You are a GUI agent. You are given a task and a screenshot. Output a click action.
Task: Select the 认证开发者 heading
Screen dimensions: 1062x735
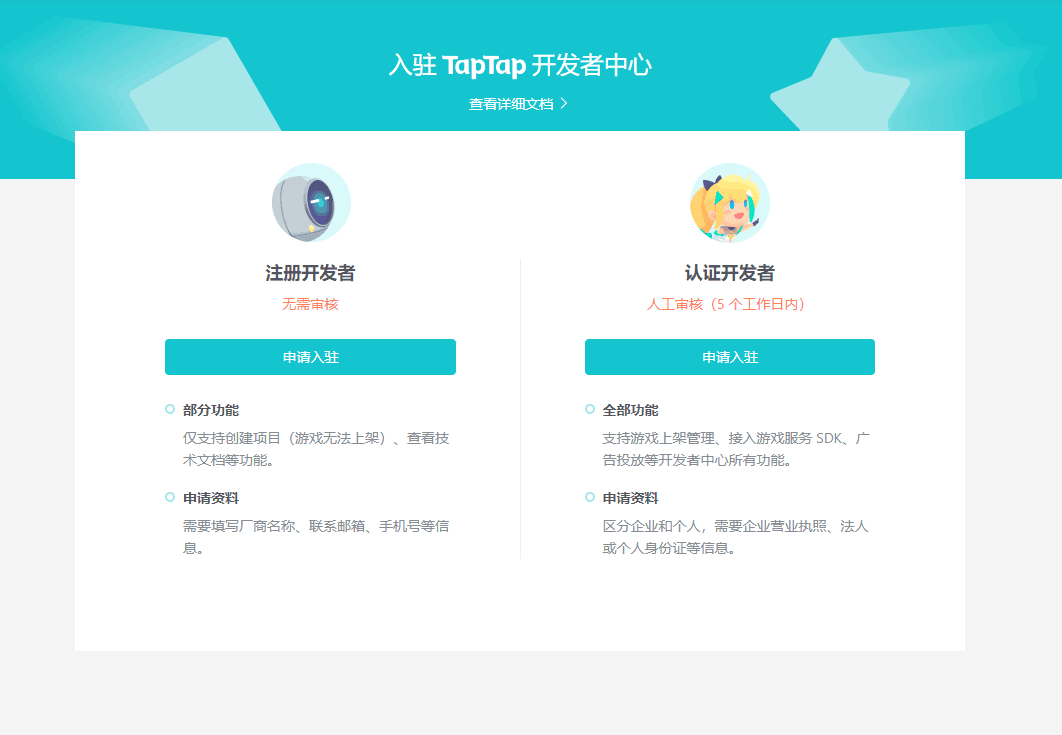click(729, 273)
